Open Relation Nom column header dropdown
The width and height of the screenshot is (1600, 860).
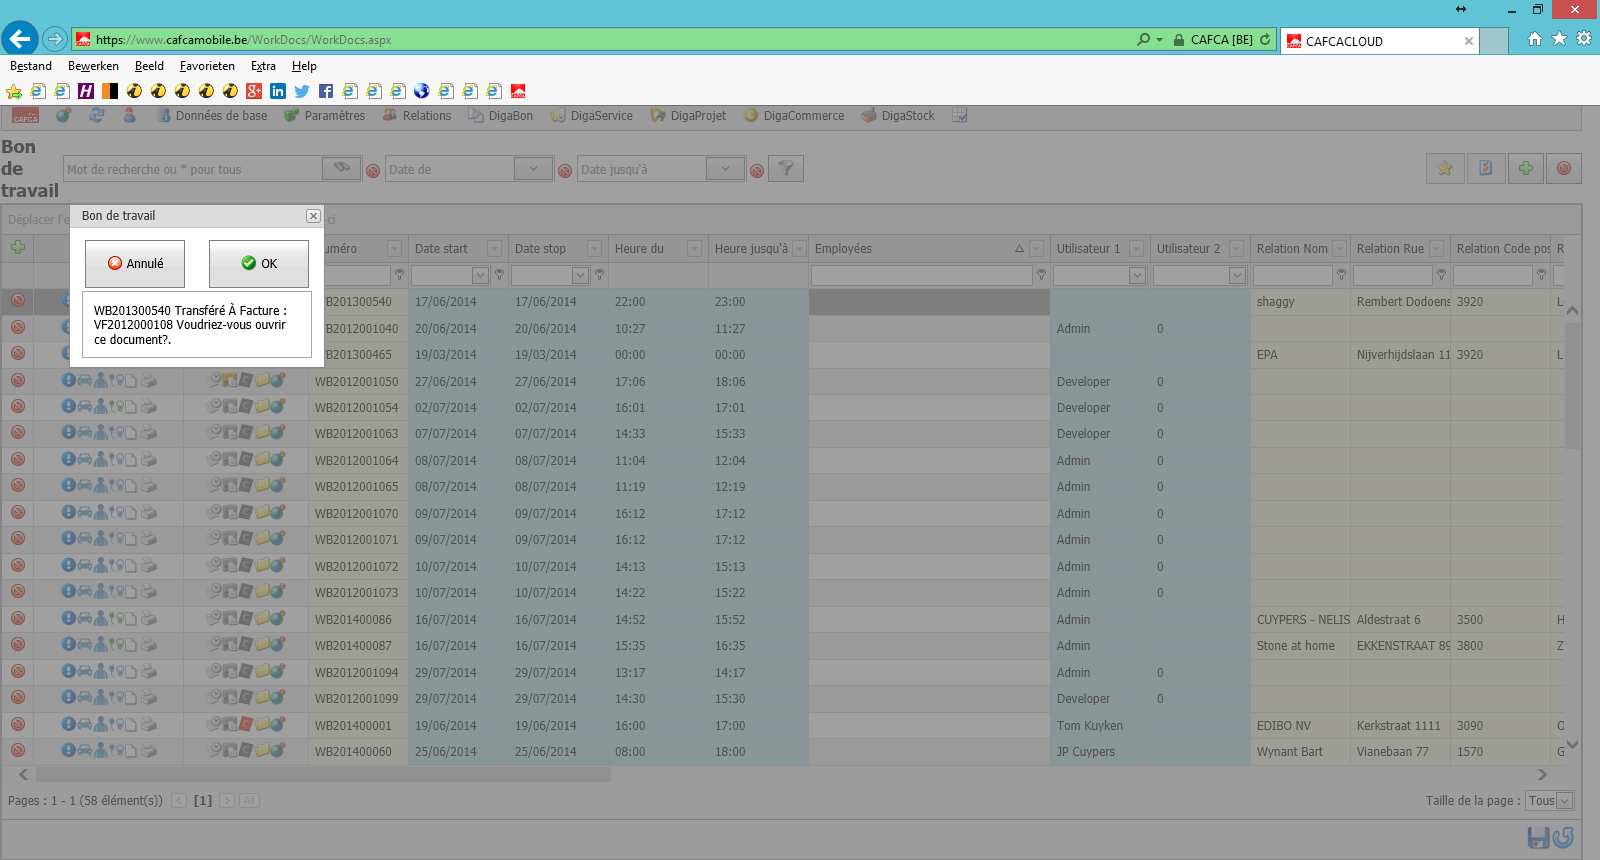coord(1338,248)
